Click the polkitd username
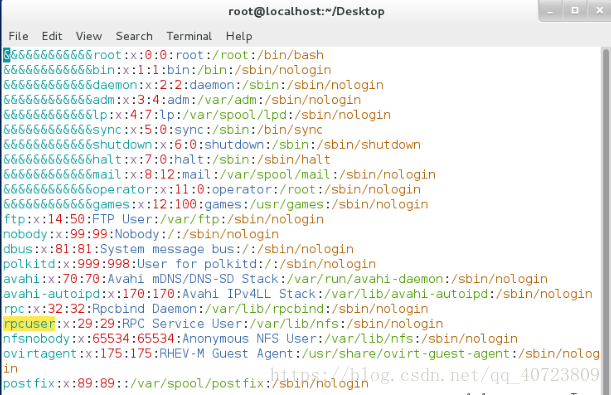Viewport: 611px width, 395px height. [29, 264]
